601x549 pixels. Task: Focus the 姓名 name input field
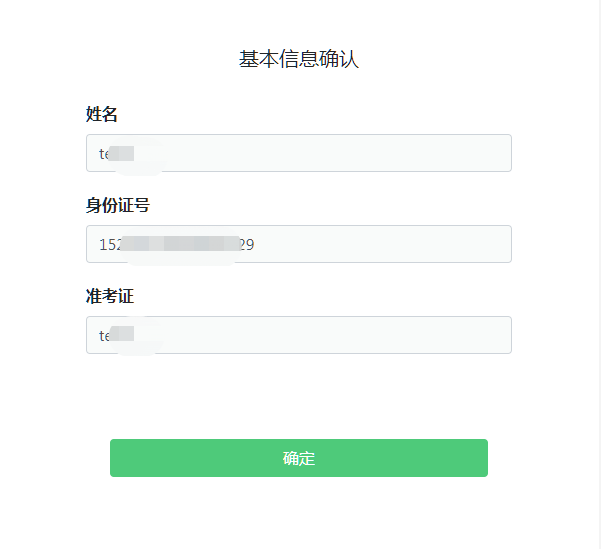click(x=299, y=153)
